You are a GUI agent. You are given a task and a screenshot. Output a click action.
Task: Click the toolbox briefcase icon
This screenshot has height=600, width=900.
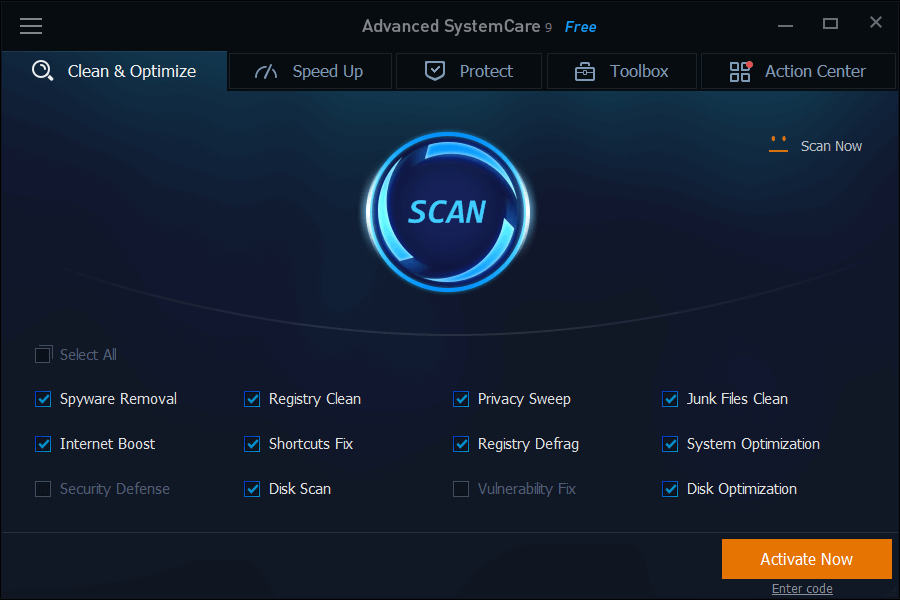coord(585,72)
